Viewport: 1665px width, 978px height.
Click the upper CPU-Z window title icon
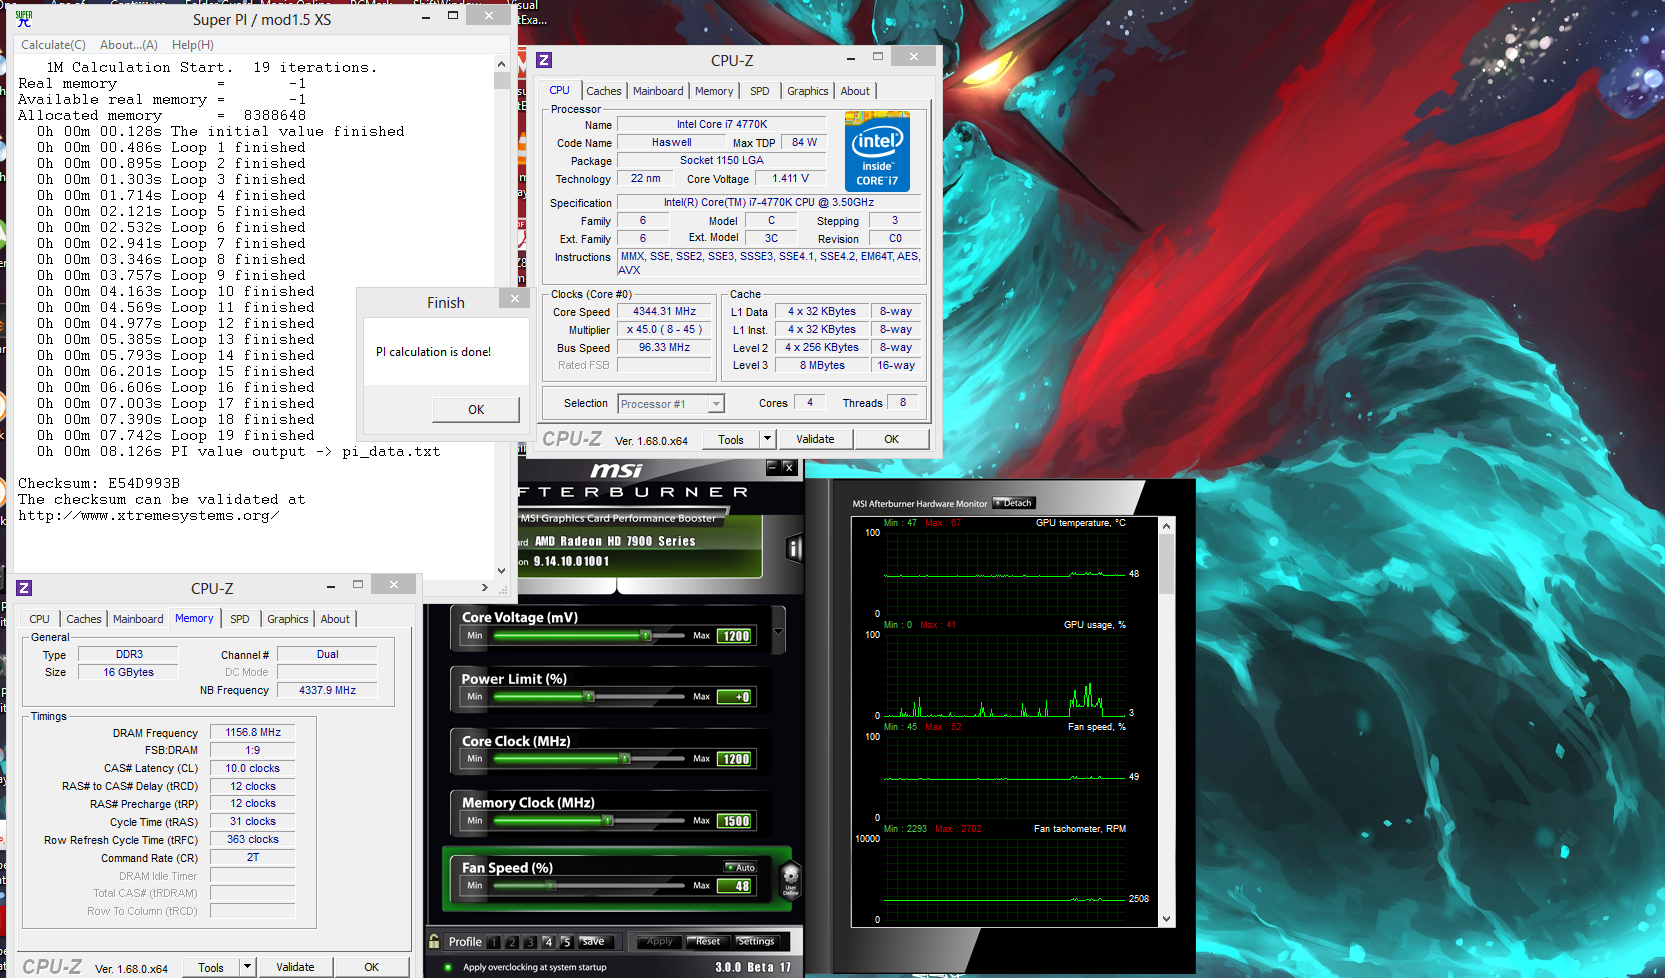pos(544,60)
